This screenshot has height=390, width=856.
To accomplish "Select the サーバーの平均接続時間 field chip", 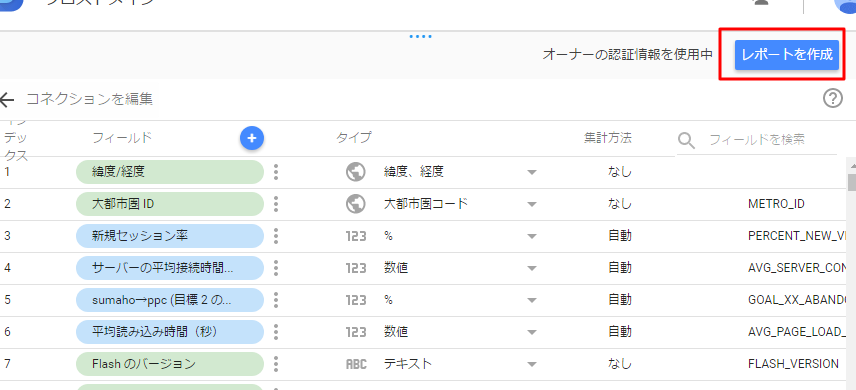I will [x=170, y=268].
